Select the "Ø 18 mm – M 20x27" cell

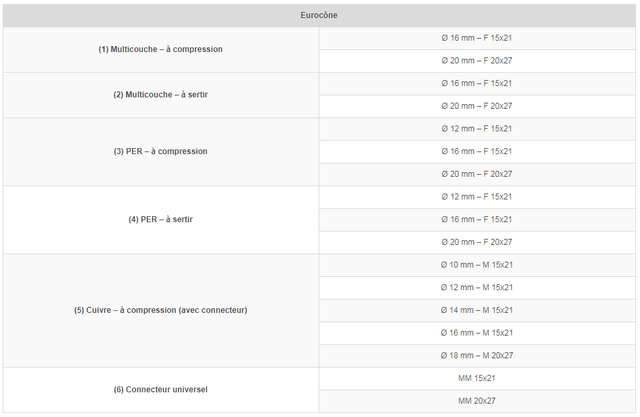(x=477, y=355)
